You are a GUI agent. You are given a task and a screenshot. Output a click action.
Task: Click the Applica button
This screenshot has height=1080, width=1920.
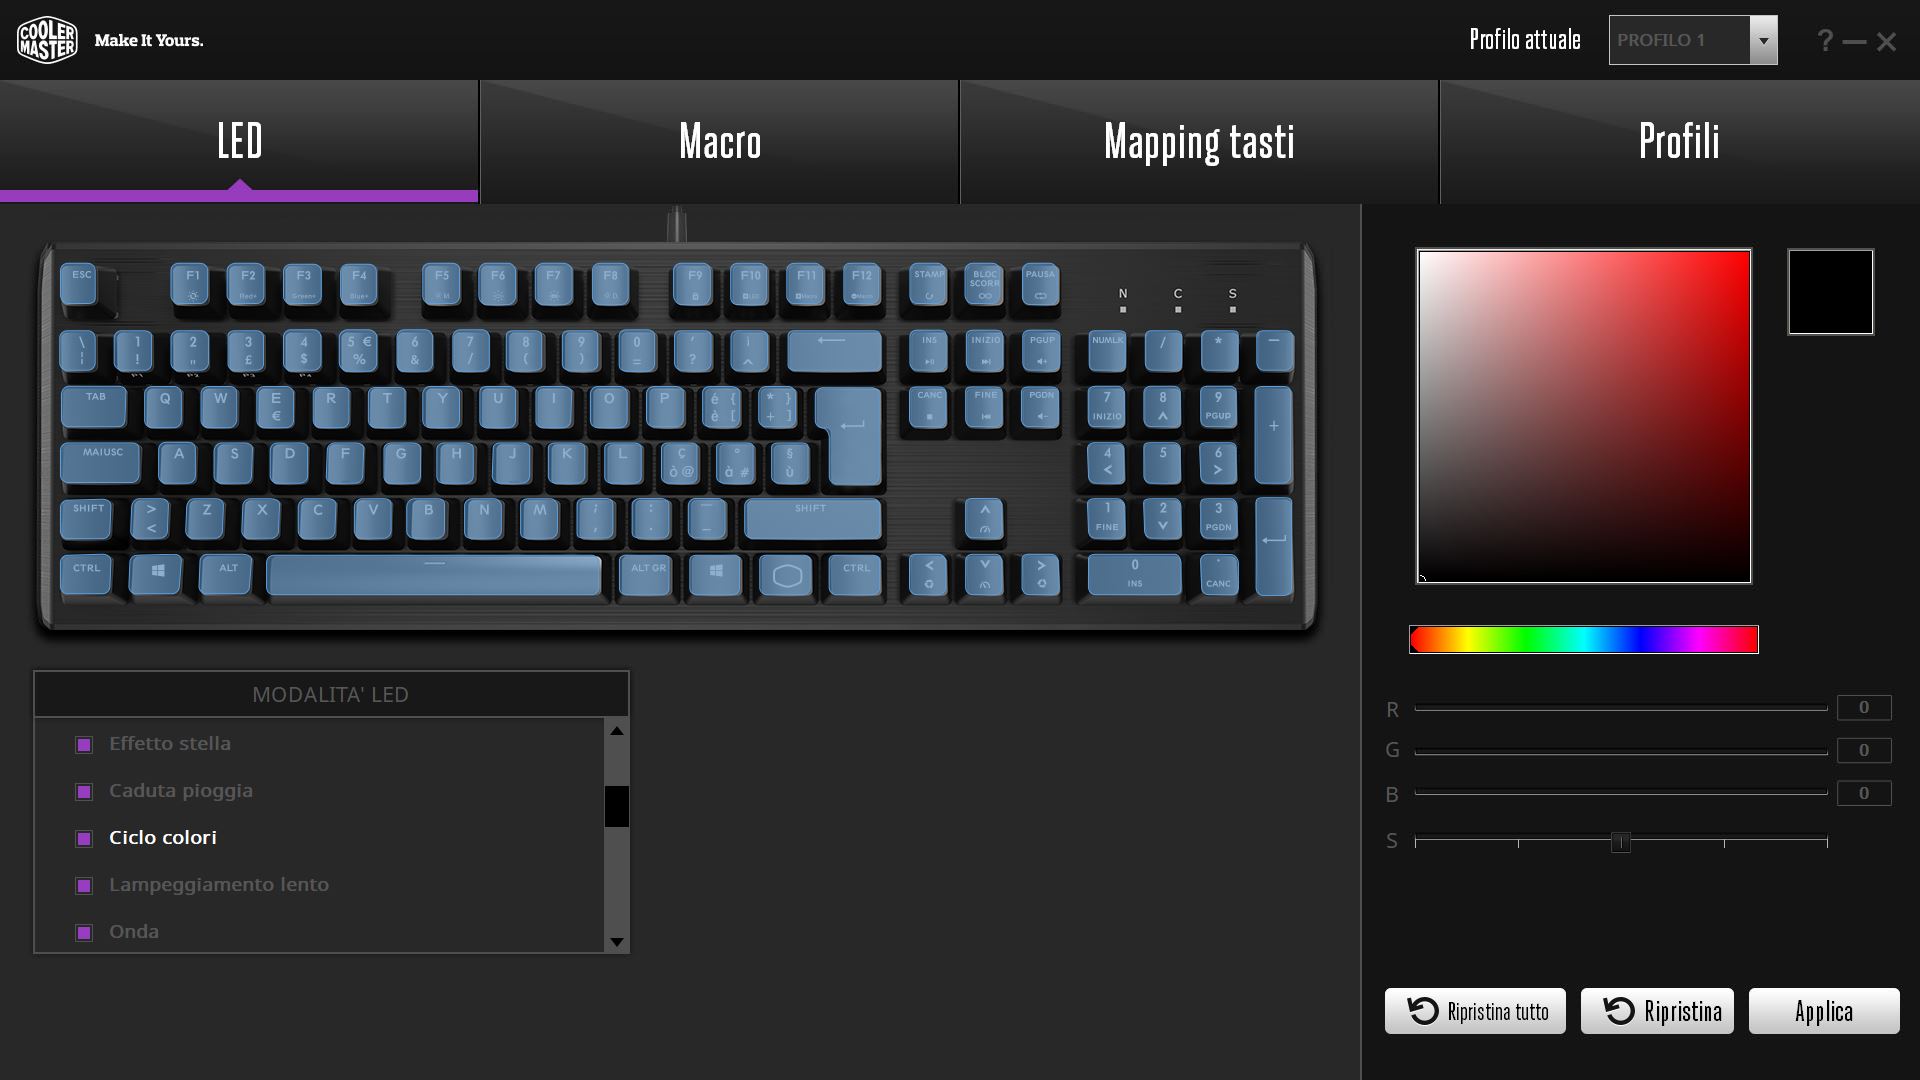click(x=1823, y=1011)
